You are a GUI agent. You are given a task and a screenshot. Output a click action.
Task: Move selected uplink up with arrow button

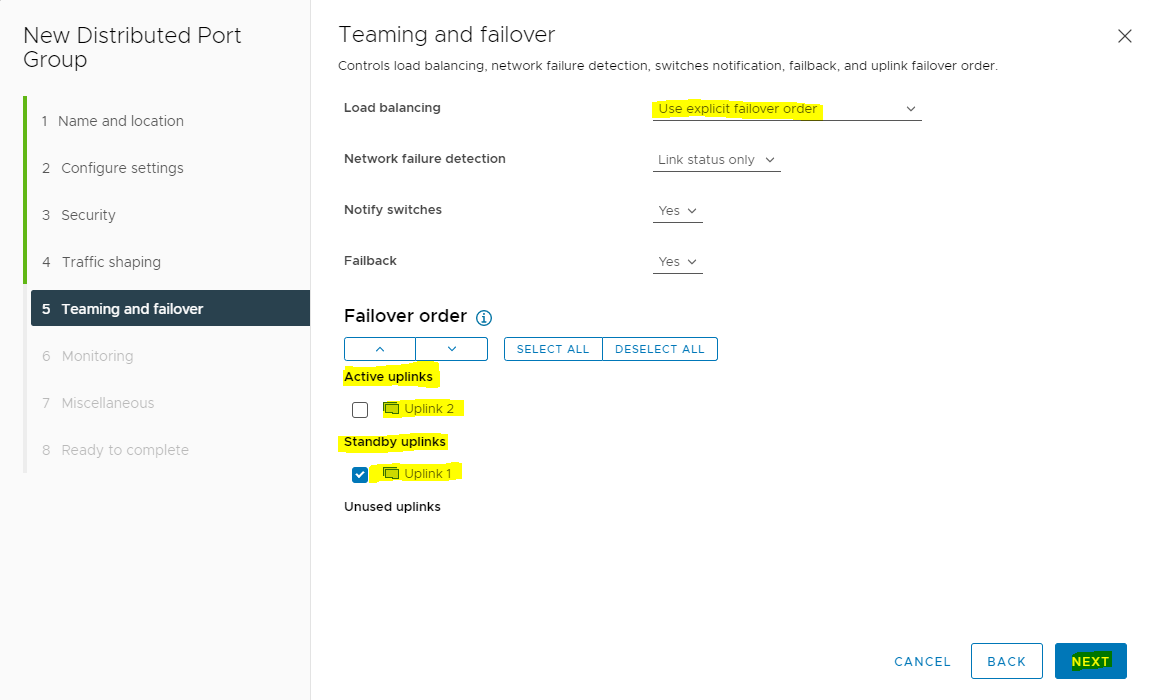coord(380,349)
